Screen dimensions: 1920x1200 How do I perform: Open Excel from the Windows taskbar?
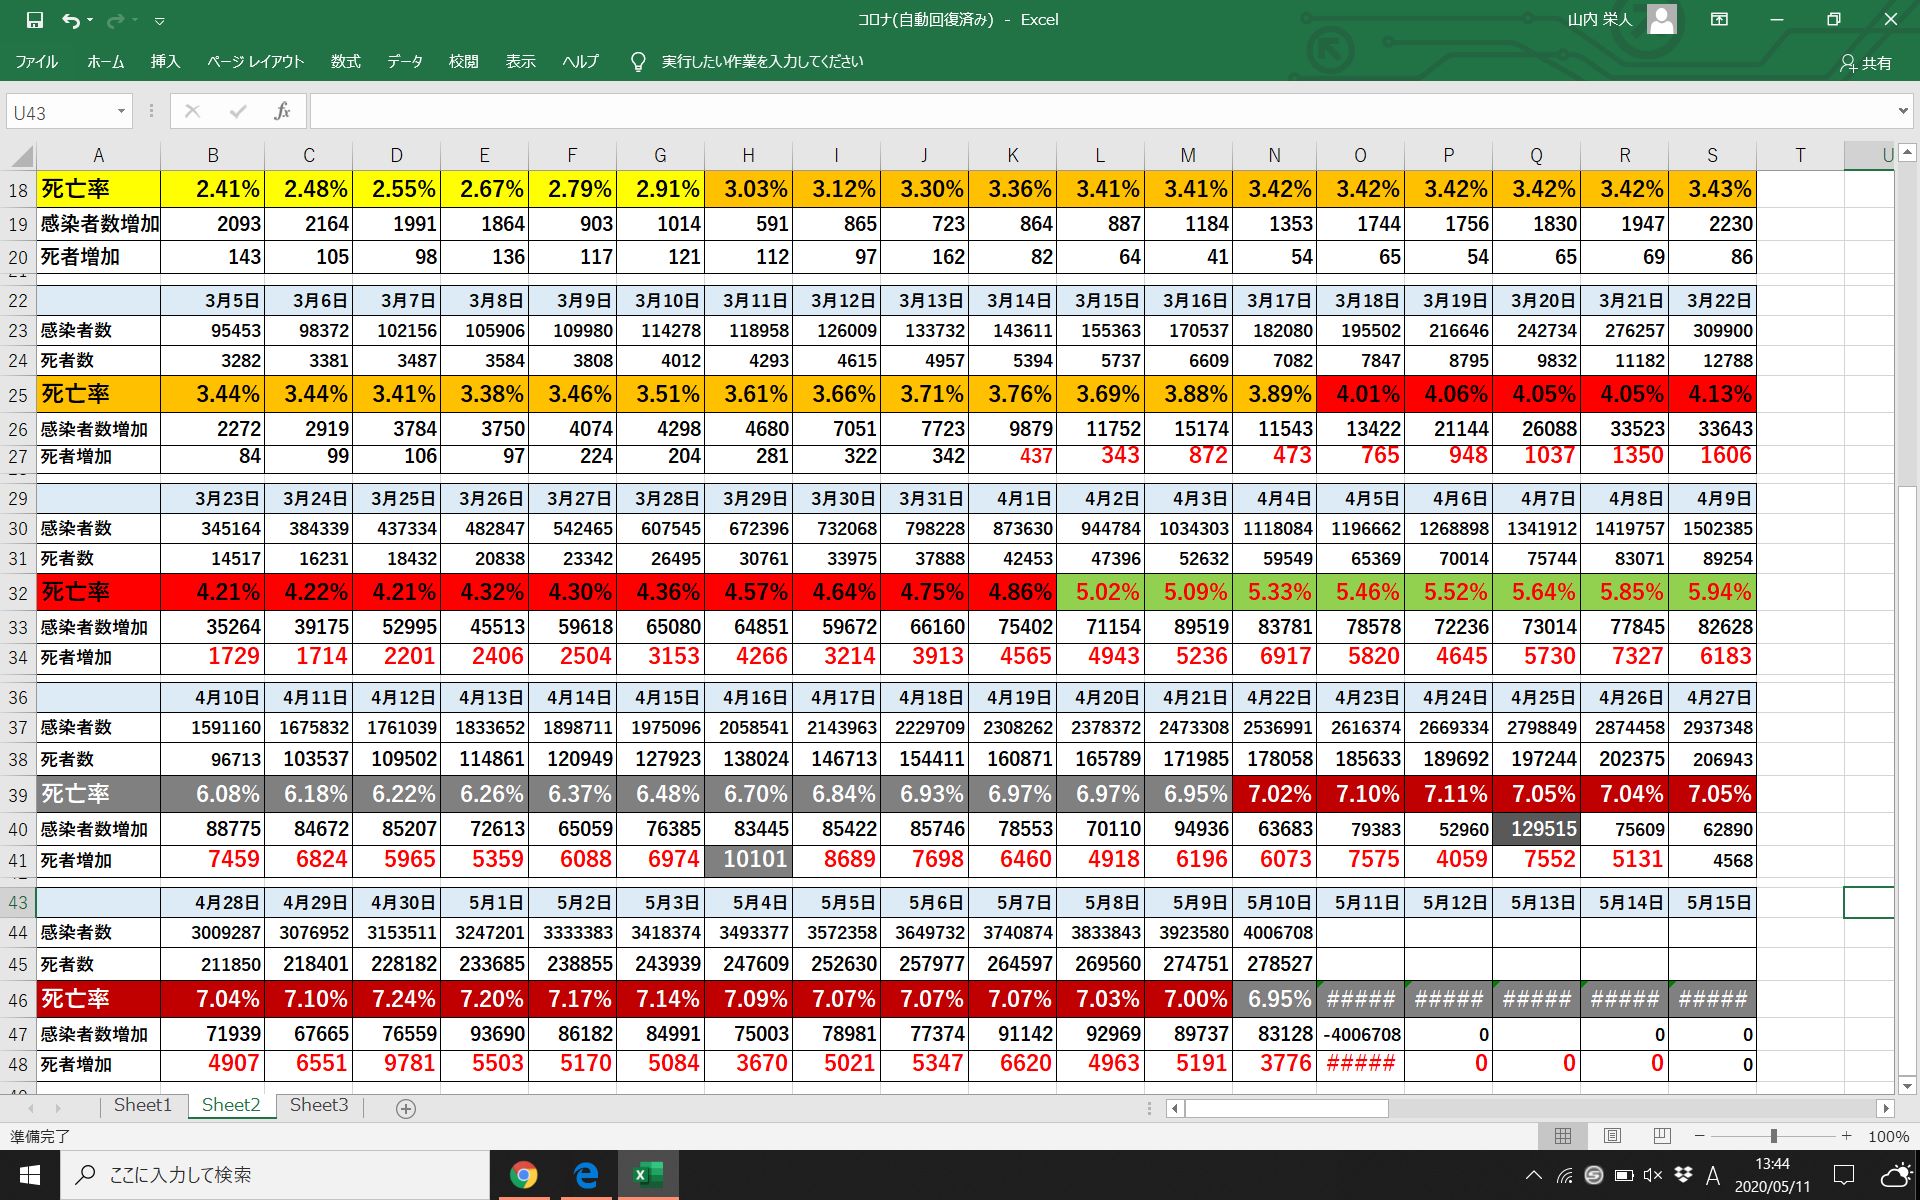pyautogui.click(x=648, y=1175)
